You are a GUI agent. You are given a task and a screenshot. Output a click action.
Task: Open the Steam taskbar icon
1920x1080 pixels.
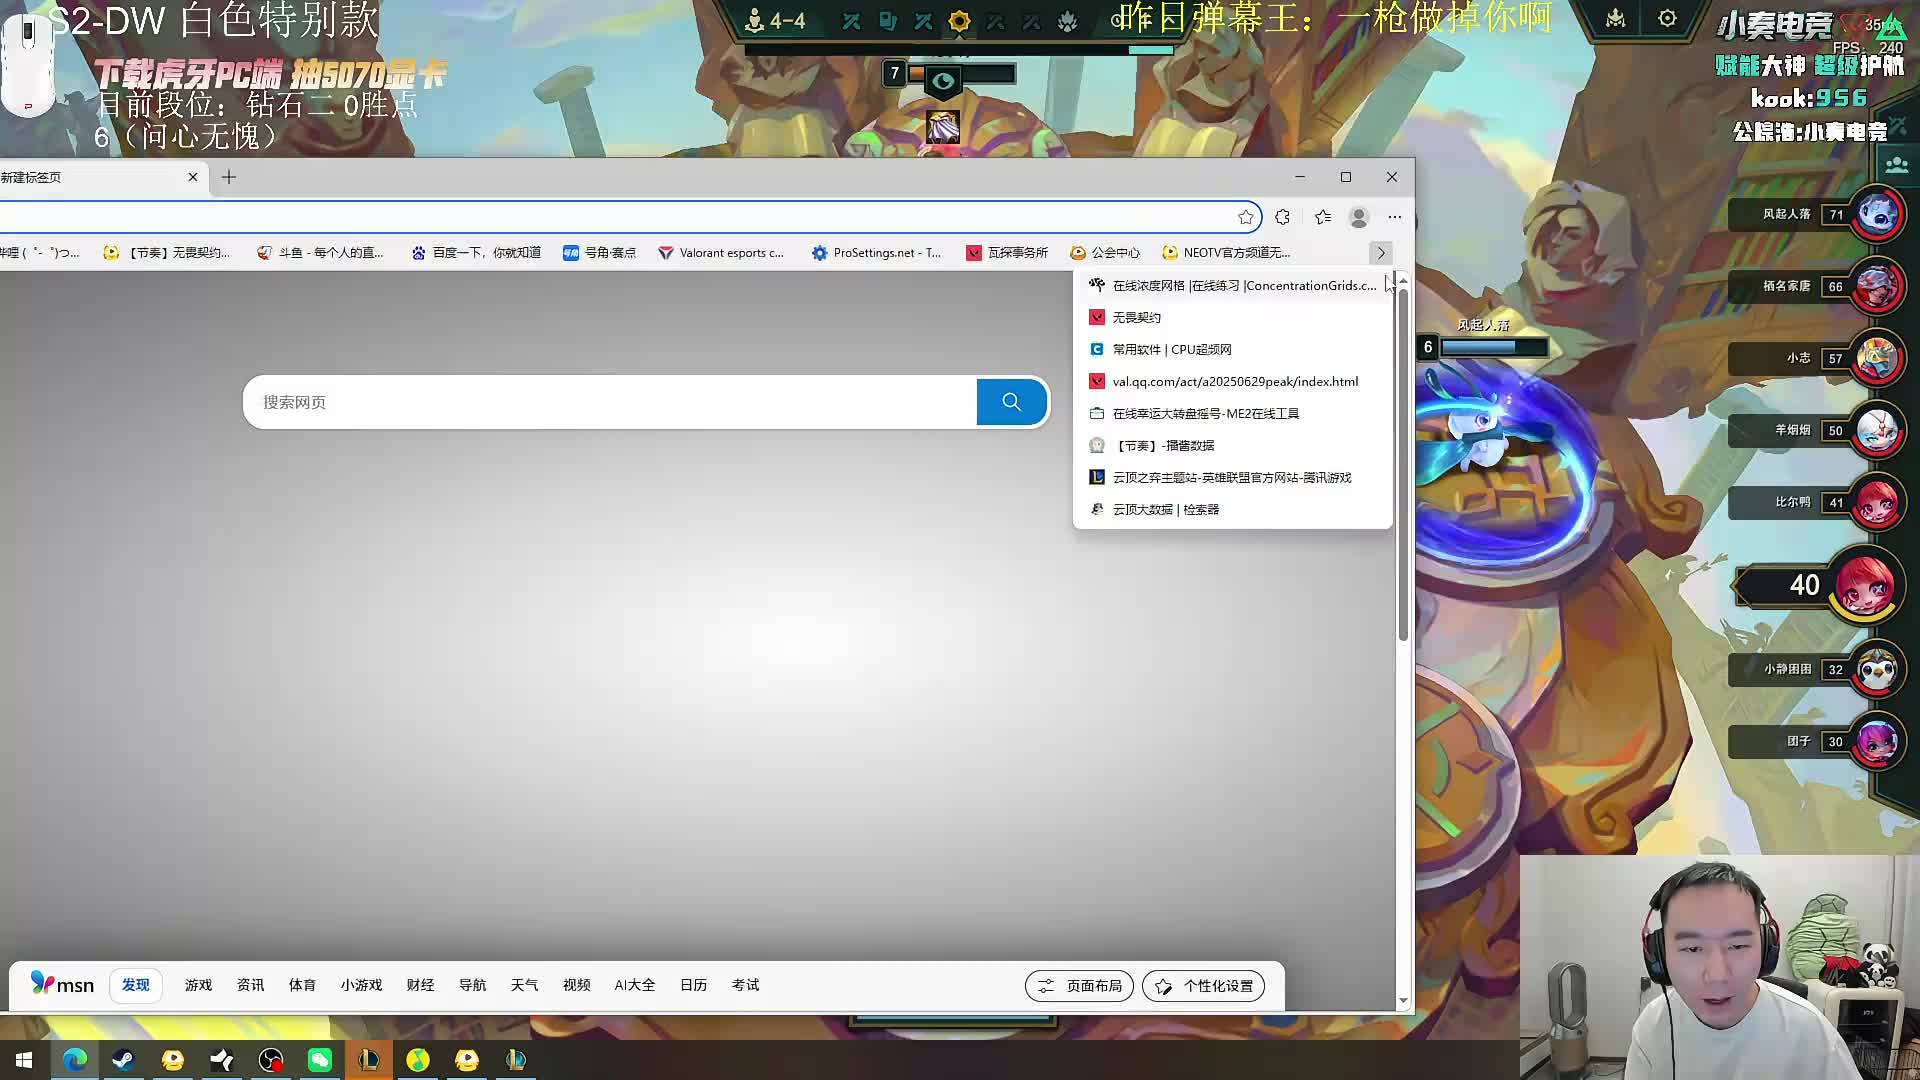tap(123, 1060)
